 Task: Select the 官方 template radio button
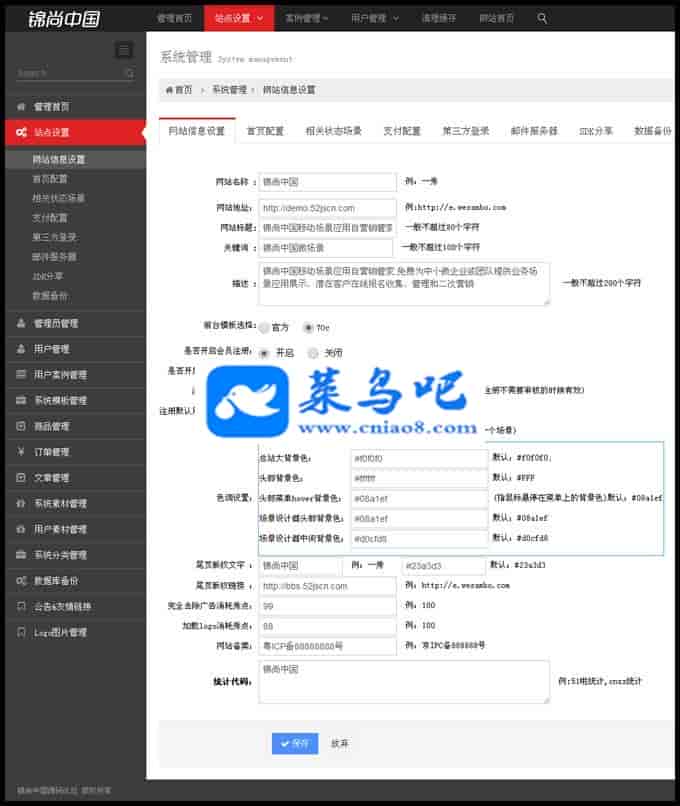[264, 327]
